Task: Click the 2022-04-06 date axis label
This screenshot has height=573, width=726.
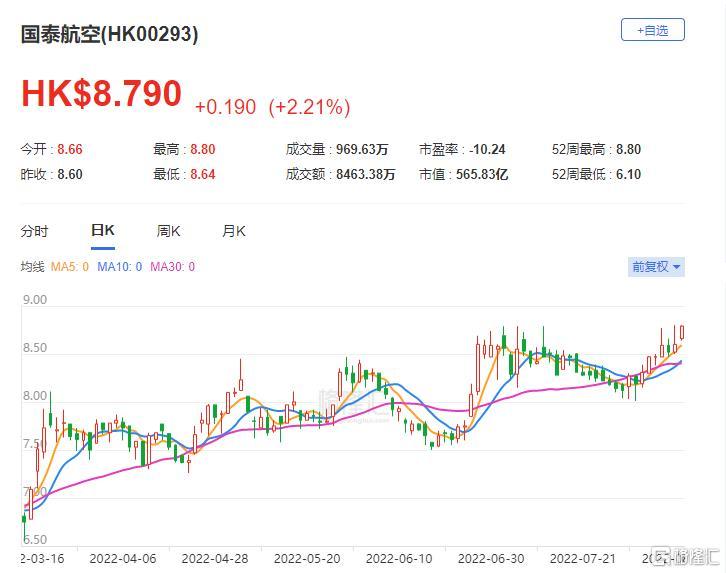Action: click(123, 559)
